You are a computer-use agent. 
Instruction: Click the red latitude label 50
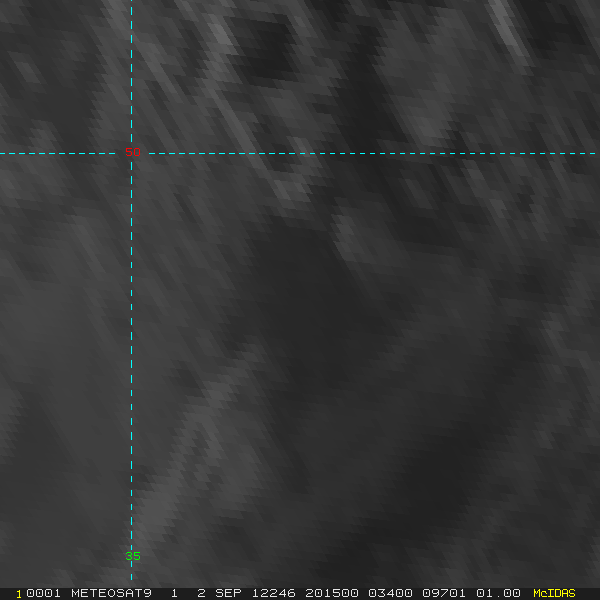[133, 152]
